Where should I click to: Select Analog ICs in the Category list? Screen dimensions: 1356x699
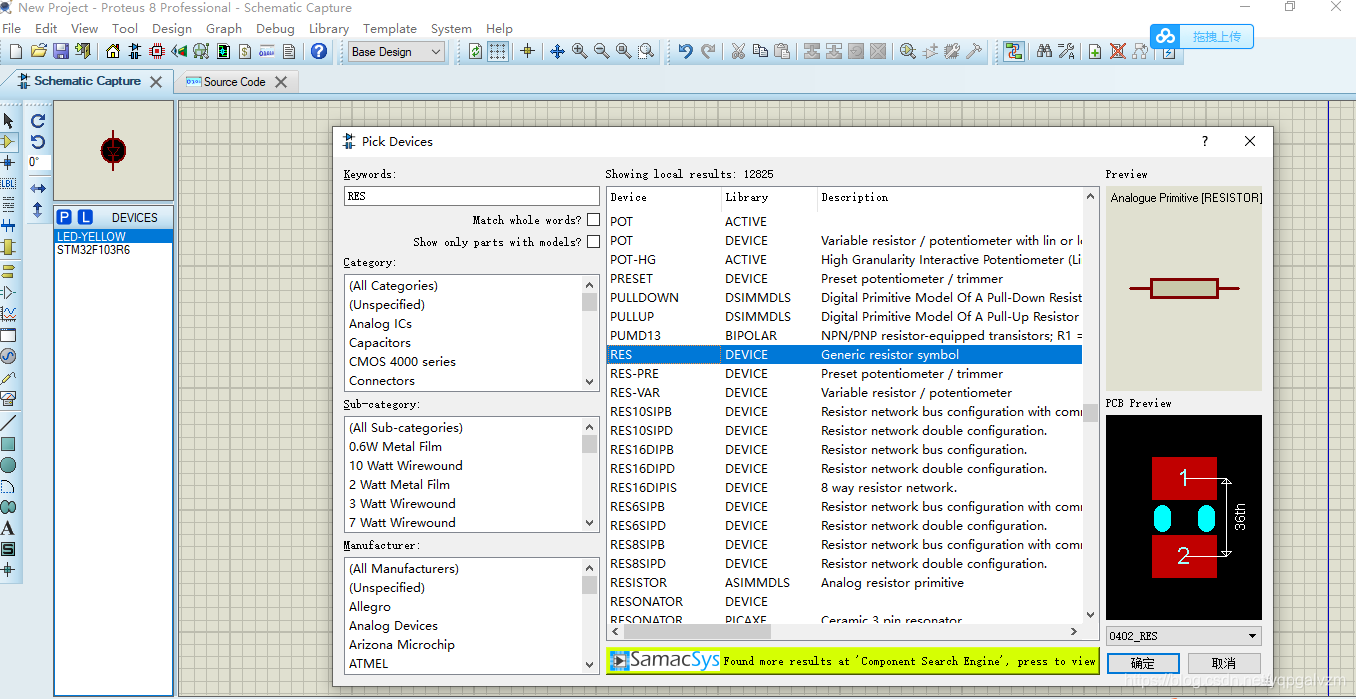pos(380,324)
